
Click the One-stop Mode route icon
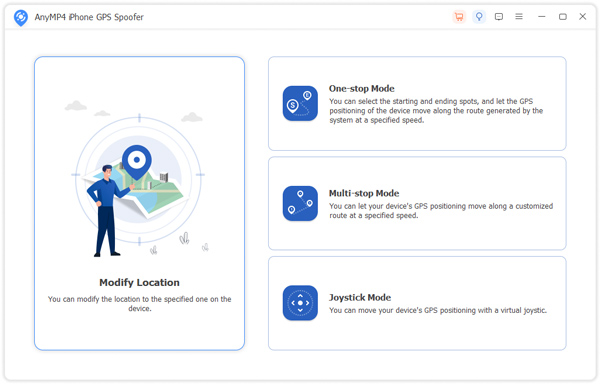(x=300, y=103)
